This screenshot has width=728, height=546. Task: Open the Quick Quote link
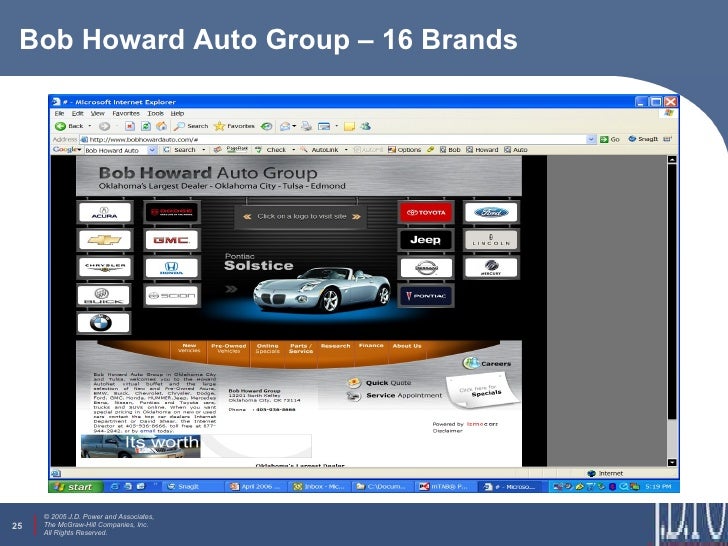pos(380,383)
